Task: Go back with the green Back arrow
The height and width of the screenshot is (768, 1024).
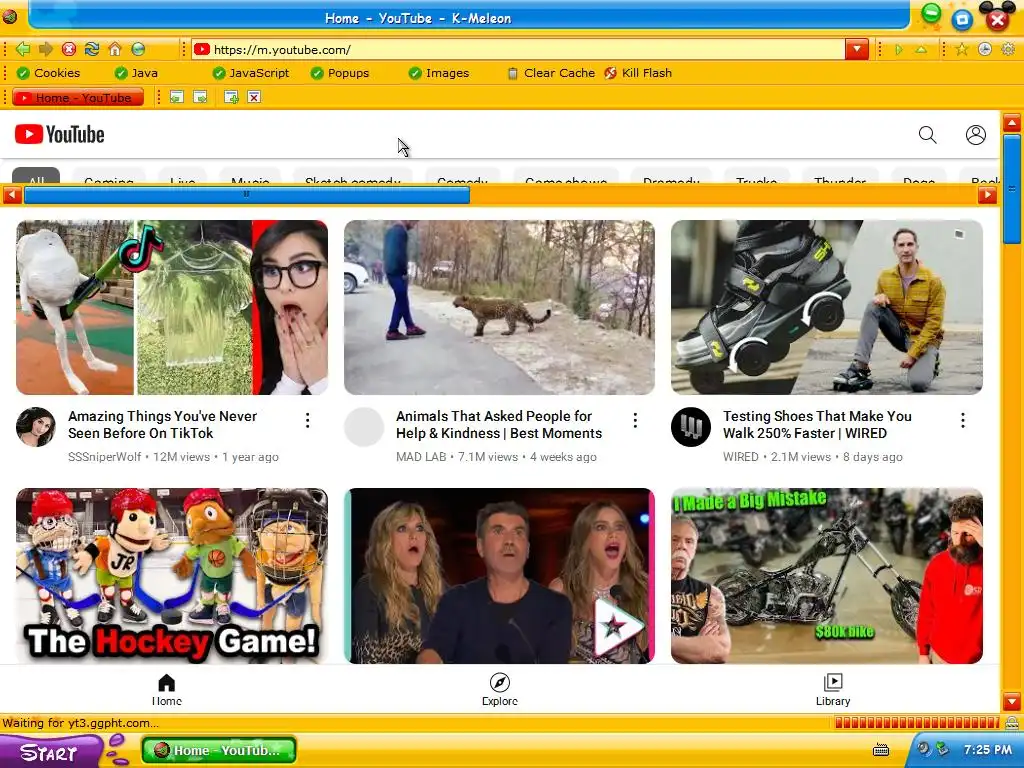Action: click(23, 49)
